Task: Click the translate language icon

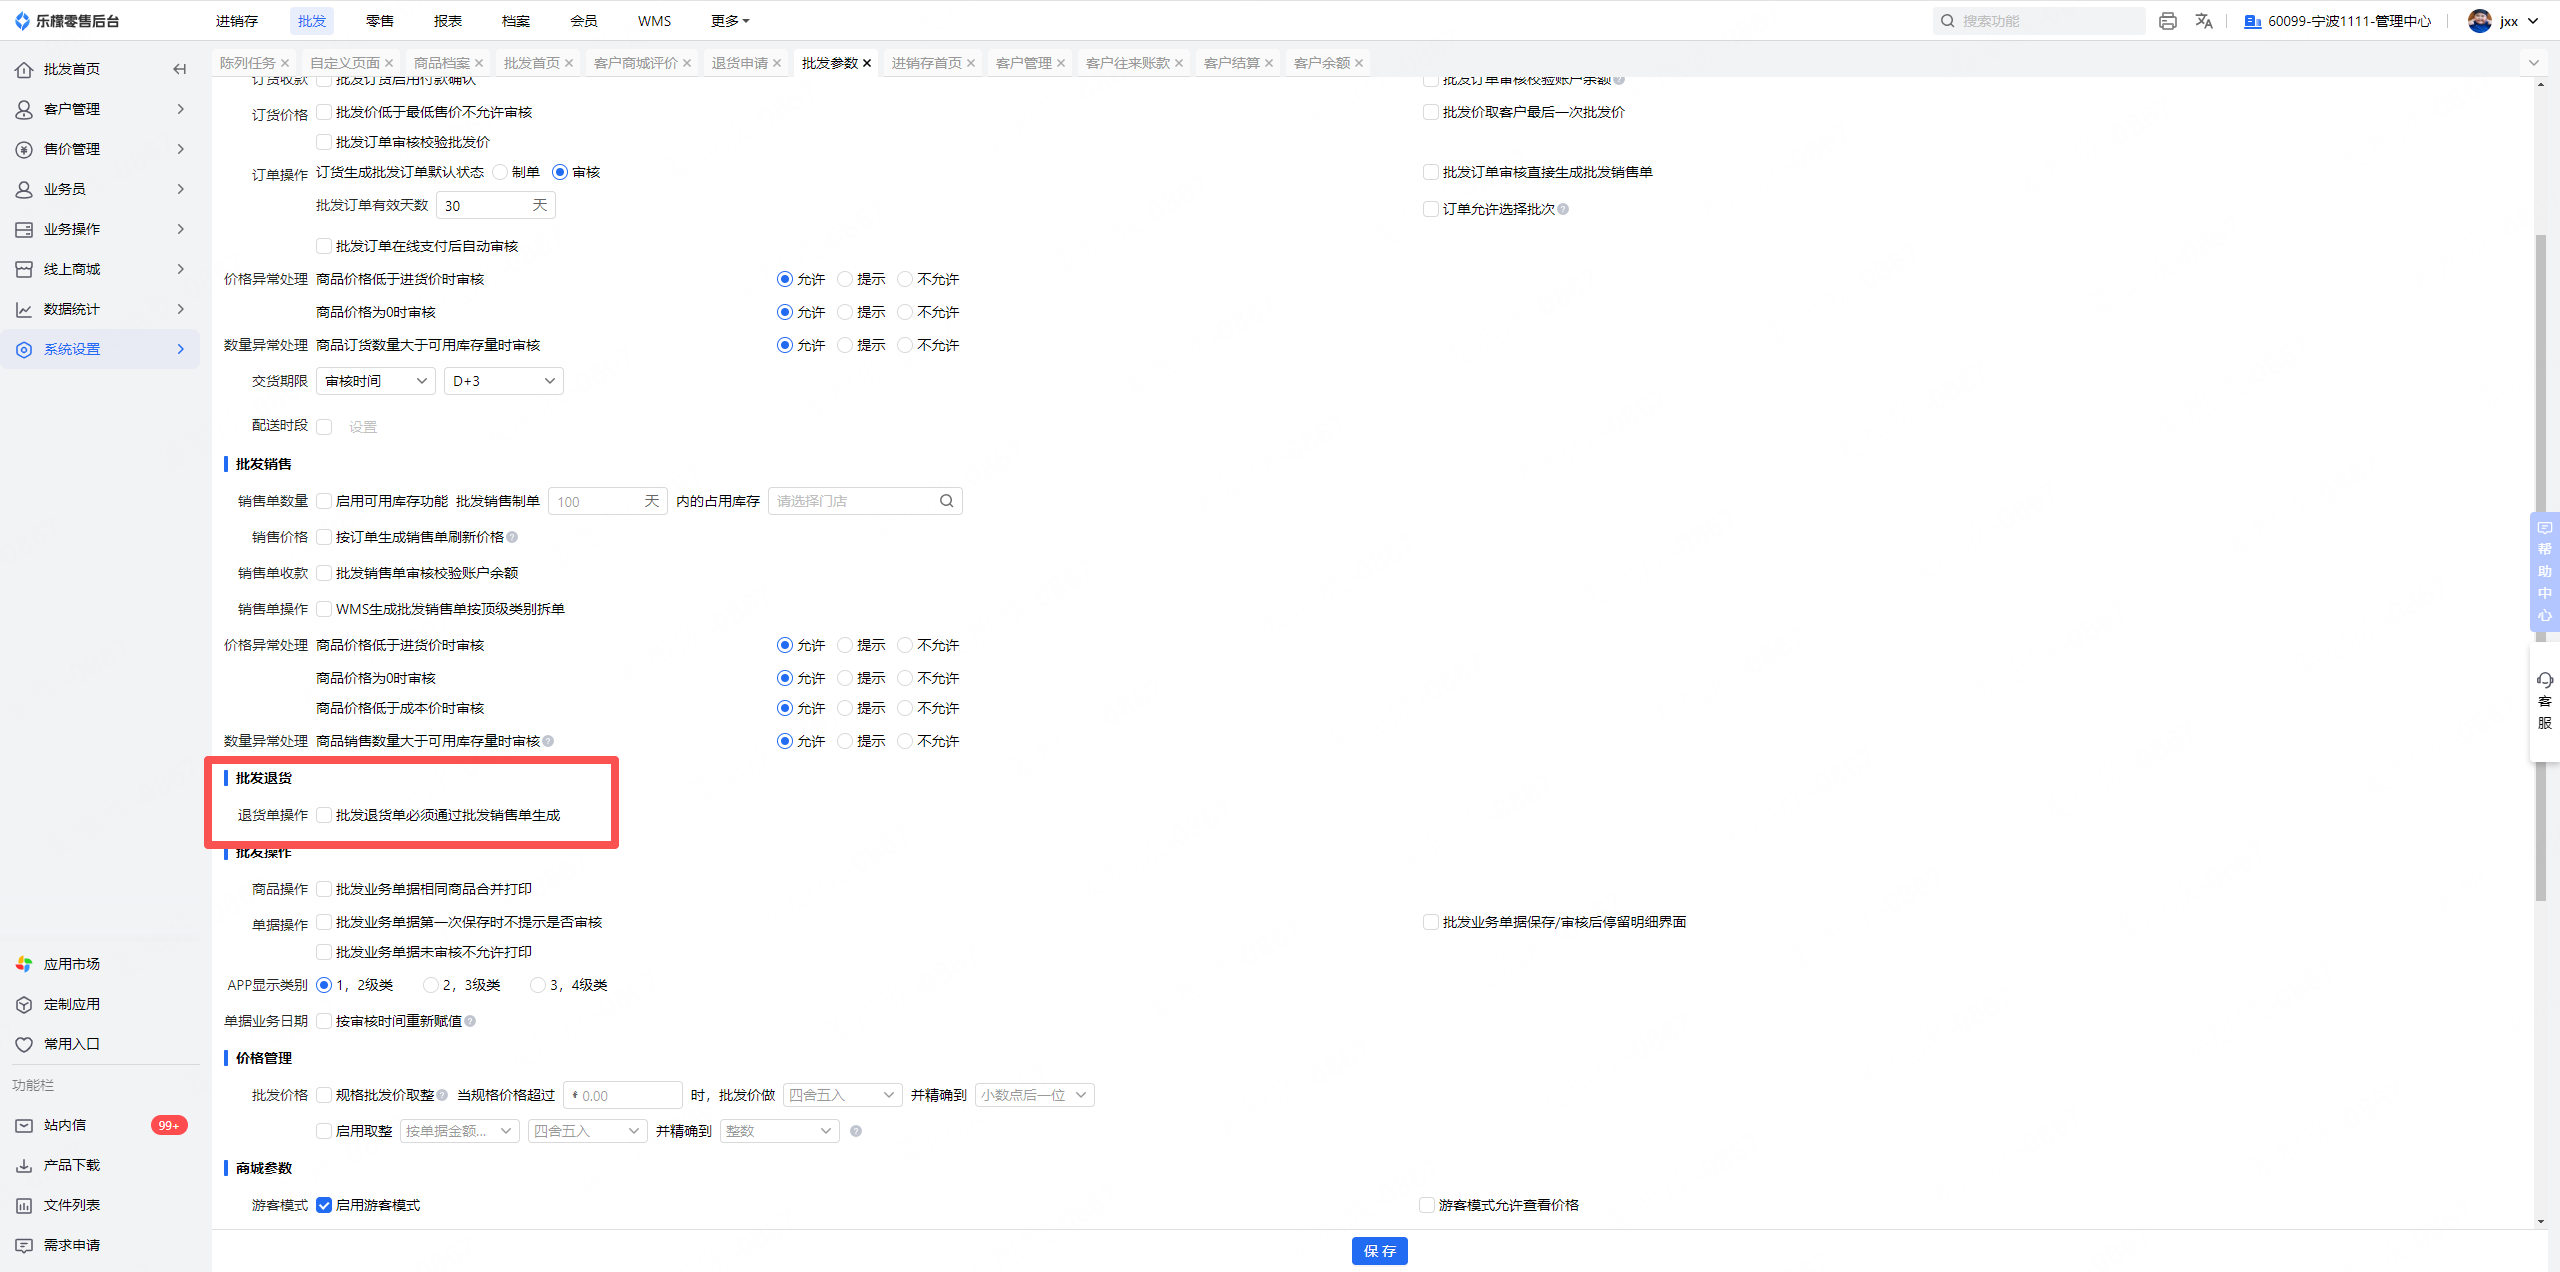Action: 2204,21
